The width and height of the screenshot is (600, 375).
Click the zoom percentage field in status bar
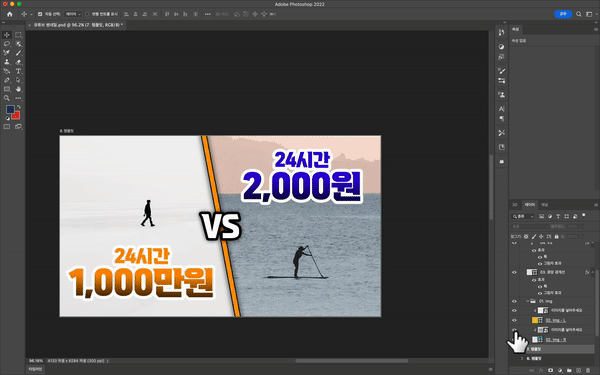click(36, 361)
